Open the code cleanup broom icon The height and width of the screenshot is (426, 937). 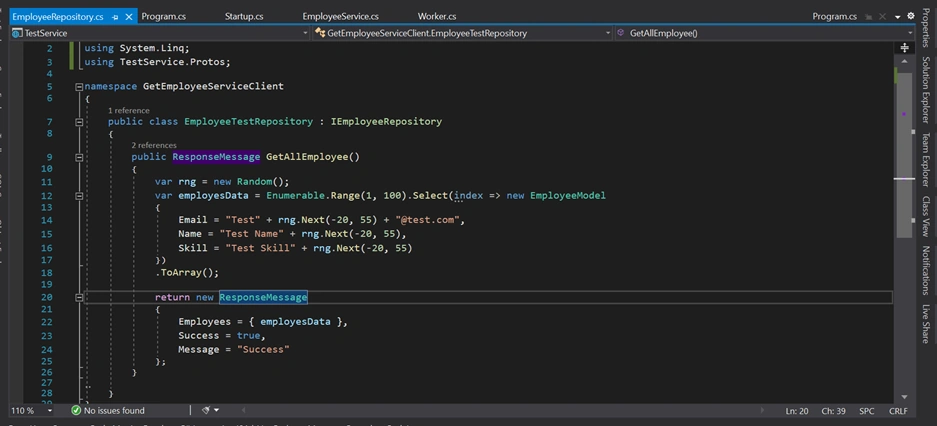coord(206,410)
